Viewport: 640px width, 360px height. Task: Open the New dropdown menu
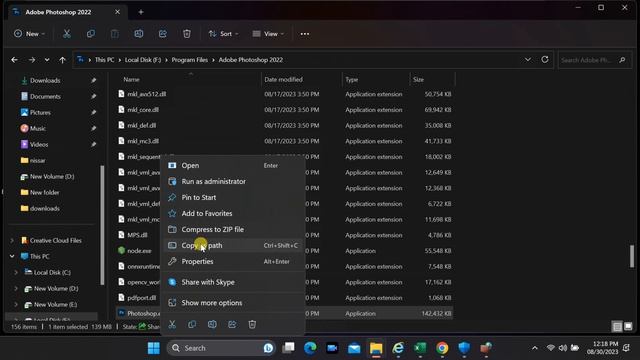[x=29, y=34]
